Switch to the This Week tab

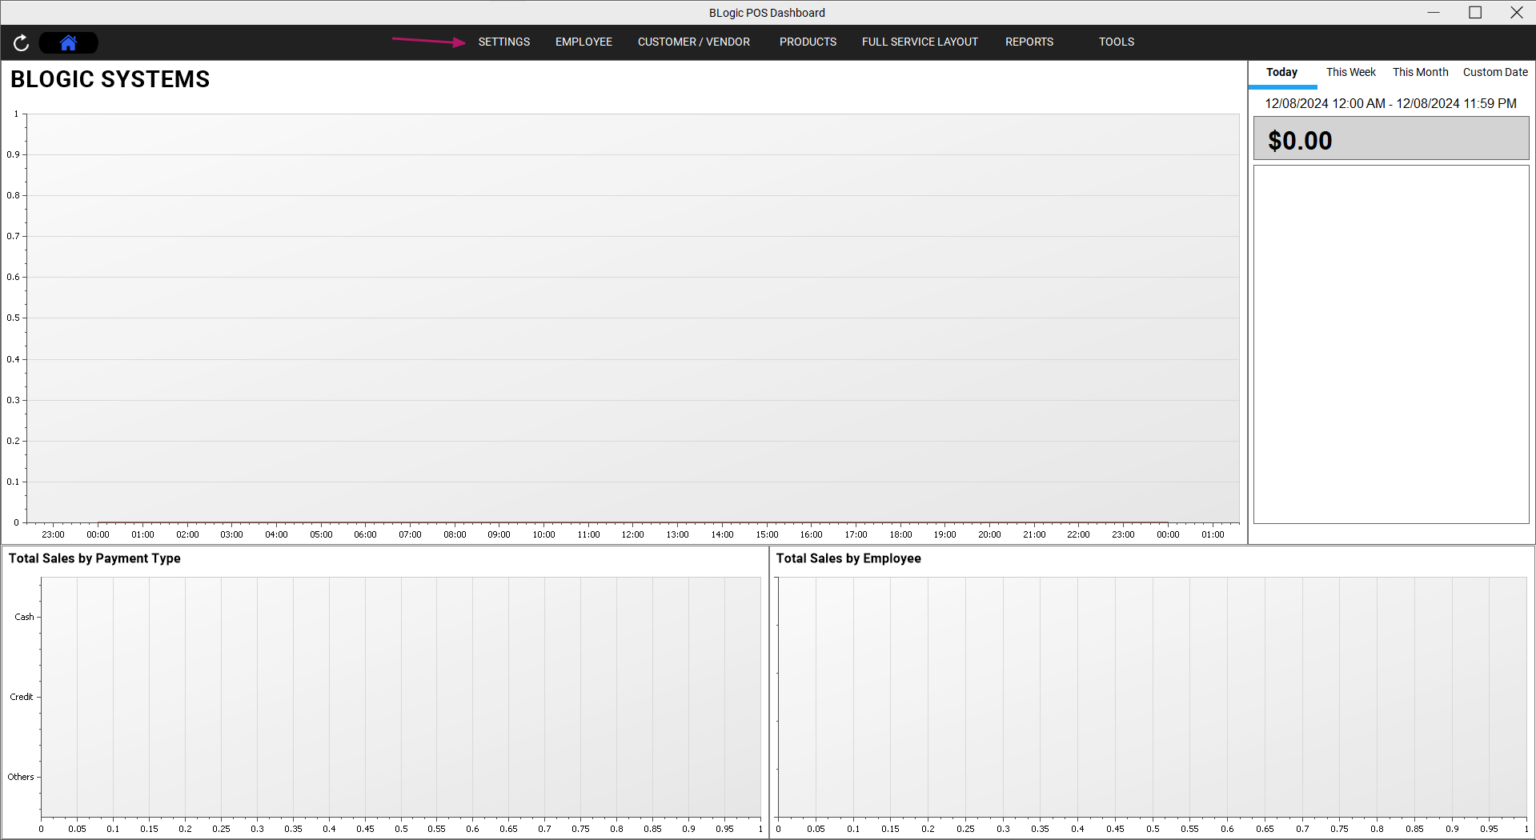point(1351,72)
